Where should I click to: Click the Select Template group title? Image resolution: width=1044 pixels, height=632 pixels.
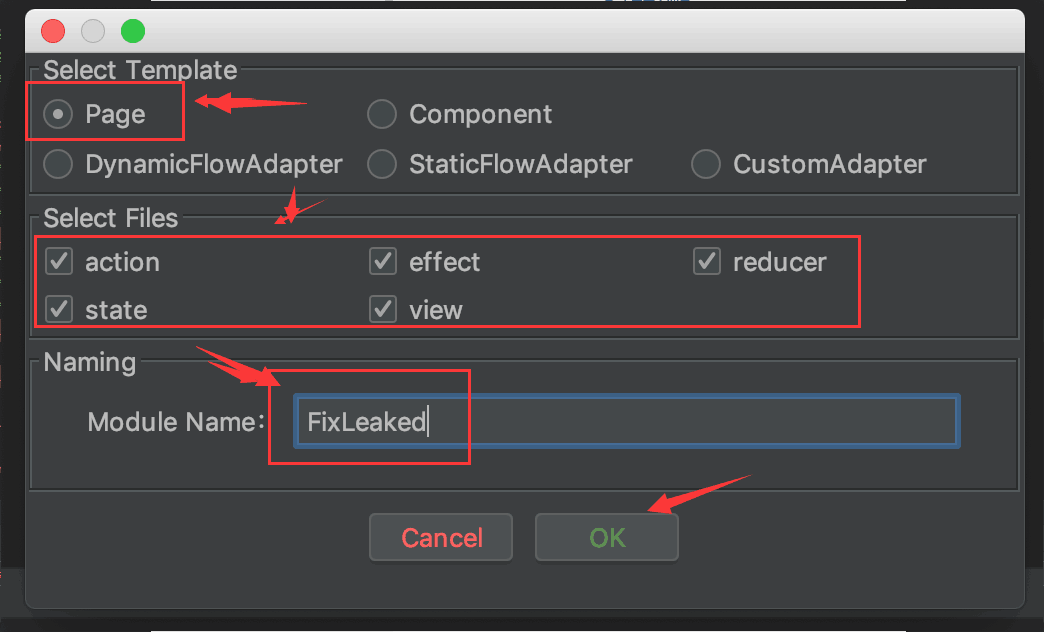click(x=140, y=70)
